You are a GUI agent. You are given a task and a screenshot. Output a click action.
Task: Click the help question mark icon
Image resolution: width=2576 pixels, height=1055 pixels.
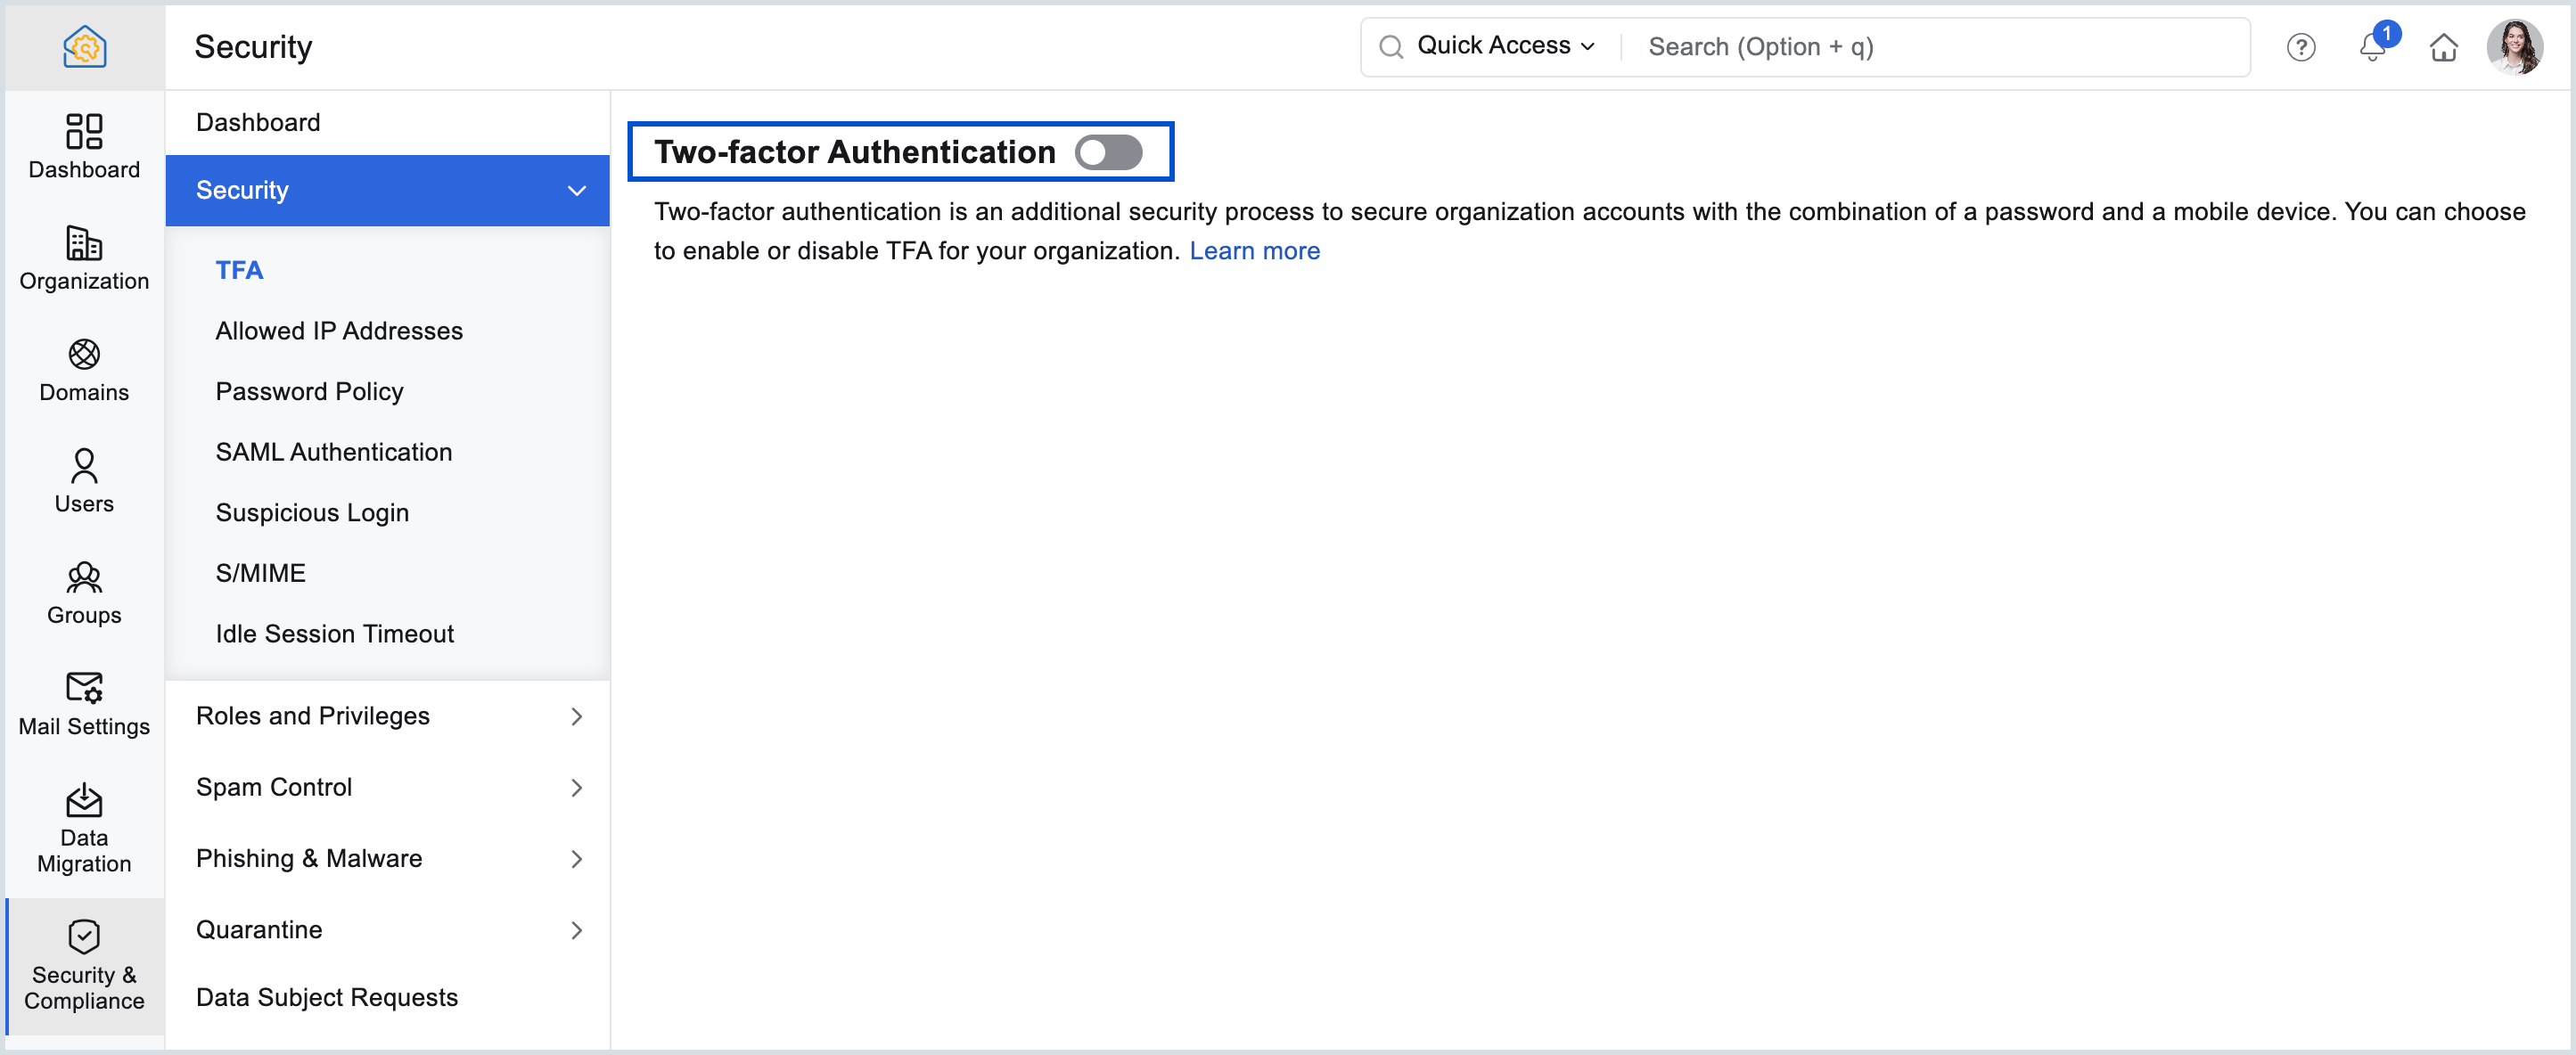click(2301, 47)
